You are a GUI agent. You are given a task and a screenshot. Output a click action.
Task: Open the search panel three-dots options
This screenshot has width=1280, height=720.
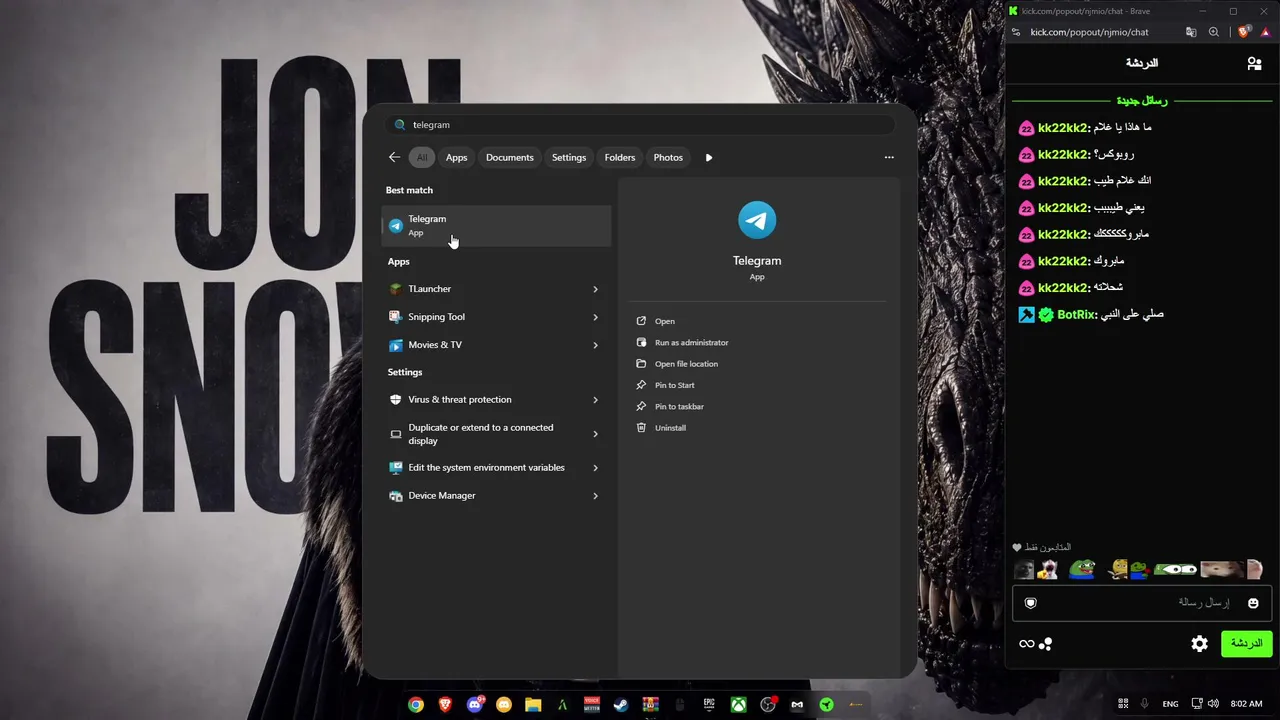pyautogui.click(x=889, y=157)
